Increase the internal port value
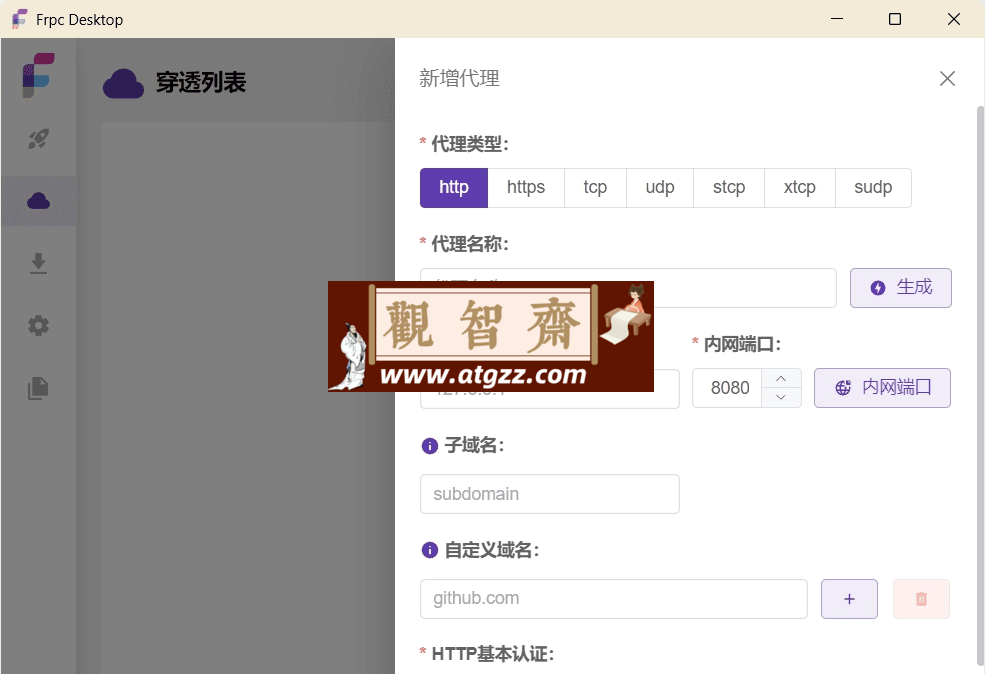The width and height of the screenshot is (985, 674). point(781,378)
